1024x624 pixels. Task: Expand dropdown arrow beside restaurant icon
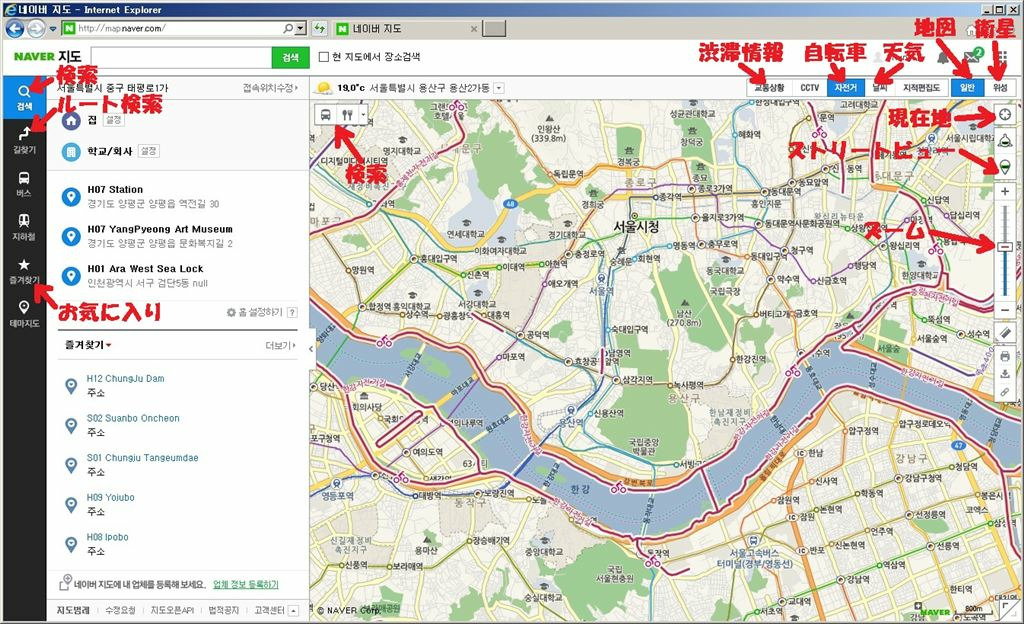[363, 114]
